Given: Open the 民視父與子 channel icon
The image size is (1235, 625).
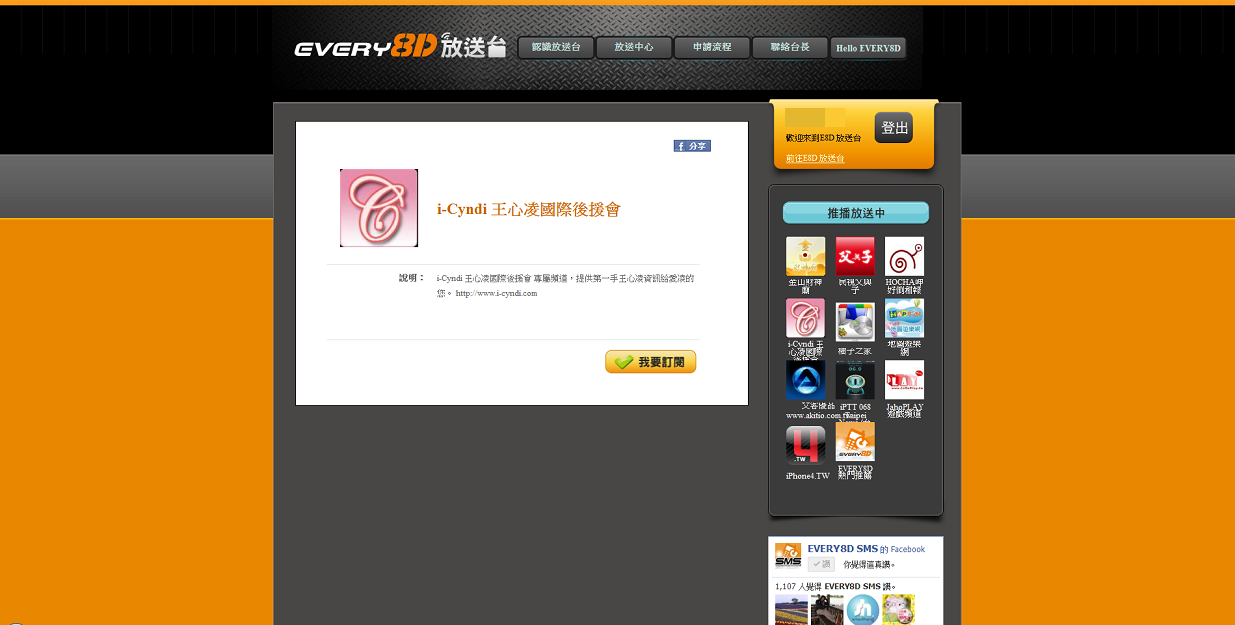Looking at the screenshot, I should click(x=855, y=256).
